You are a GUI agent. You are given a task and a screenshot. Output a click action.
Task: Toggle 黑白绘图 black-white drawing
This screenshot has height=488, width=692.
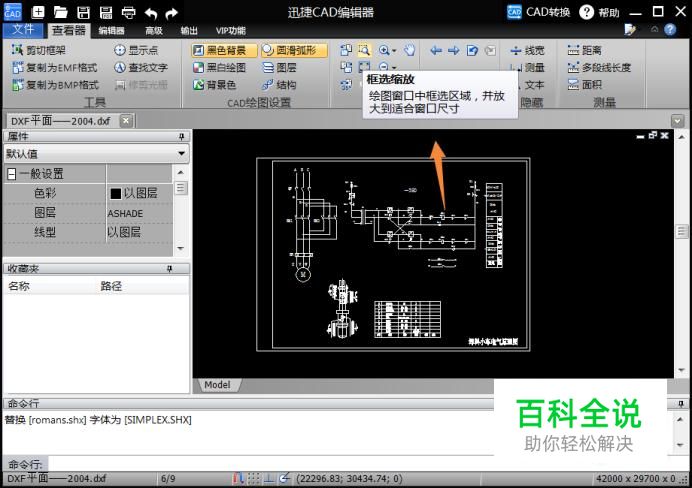(x=219, y=68)
